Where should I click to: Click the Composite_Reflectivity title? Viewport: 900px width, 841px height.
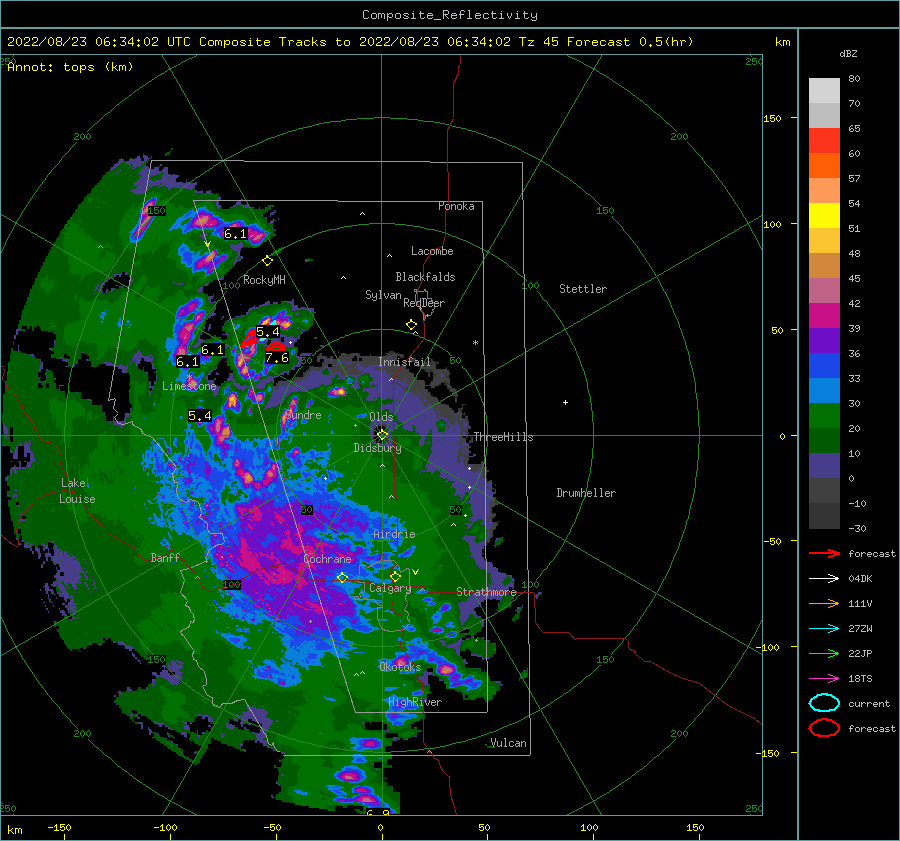pyautogui.click(x=450, y=15)
